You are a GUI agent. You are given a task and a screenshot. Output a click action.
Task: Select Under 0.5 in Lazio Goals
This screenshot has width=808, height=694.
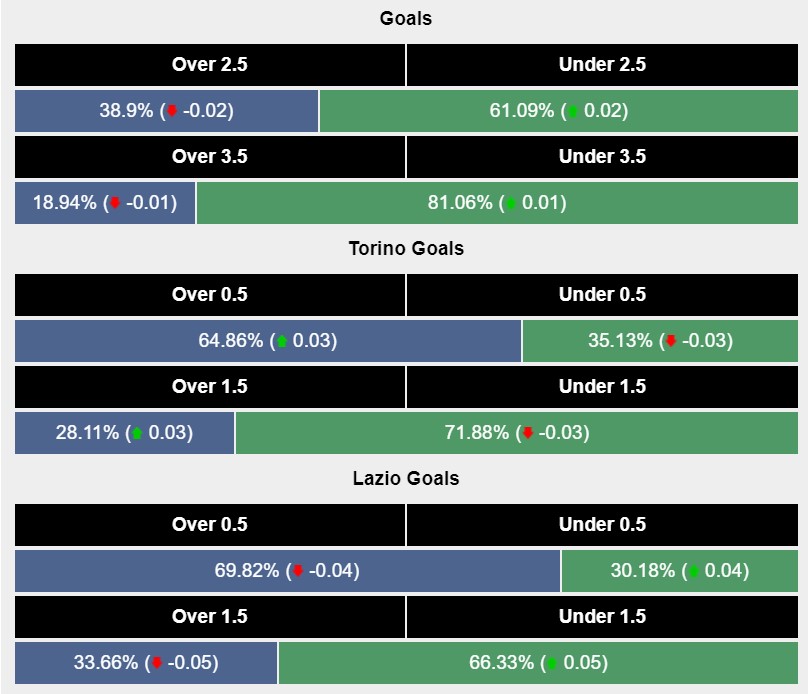click(x=602, y=525)
